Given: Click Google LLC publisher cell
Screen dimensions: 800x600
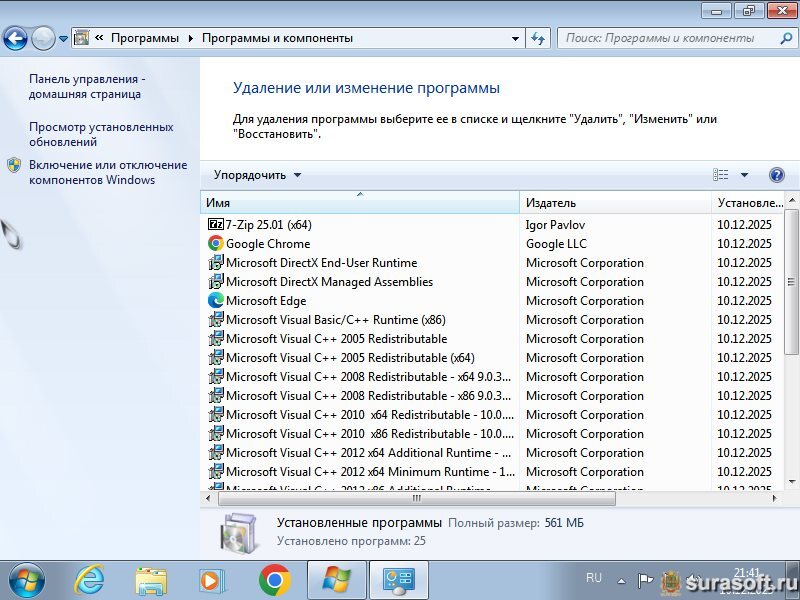Looking at the screenshot, I should 556,244.
